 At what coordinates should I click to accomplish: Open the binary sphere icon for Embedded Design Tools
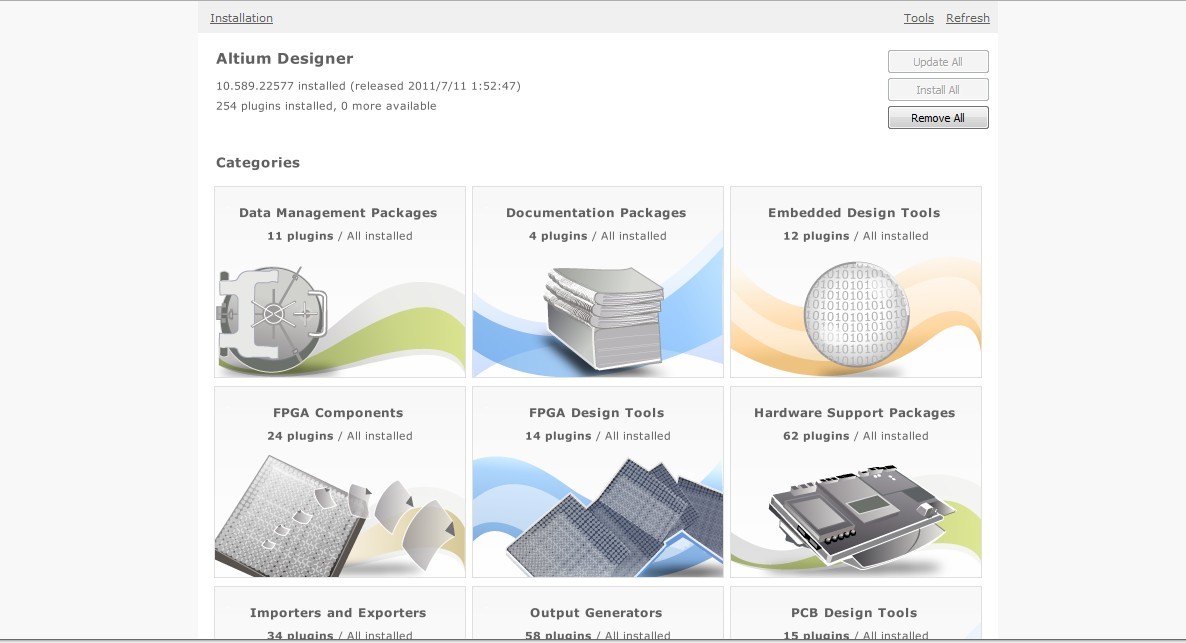[856, 315]
